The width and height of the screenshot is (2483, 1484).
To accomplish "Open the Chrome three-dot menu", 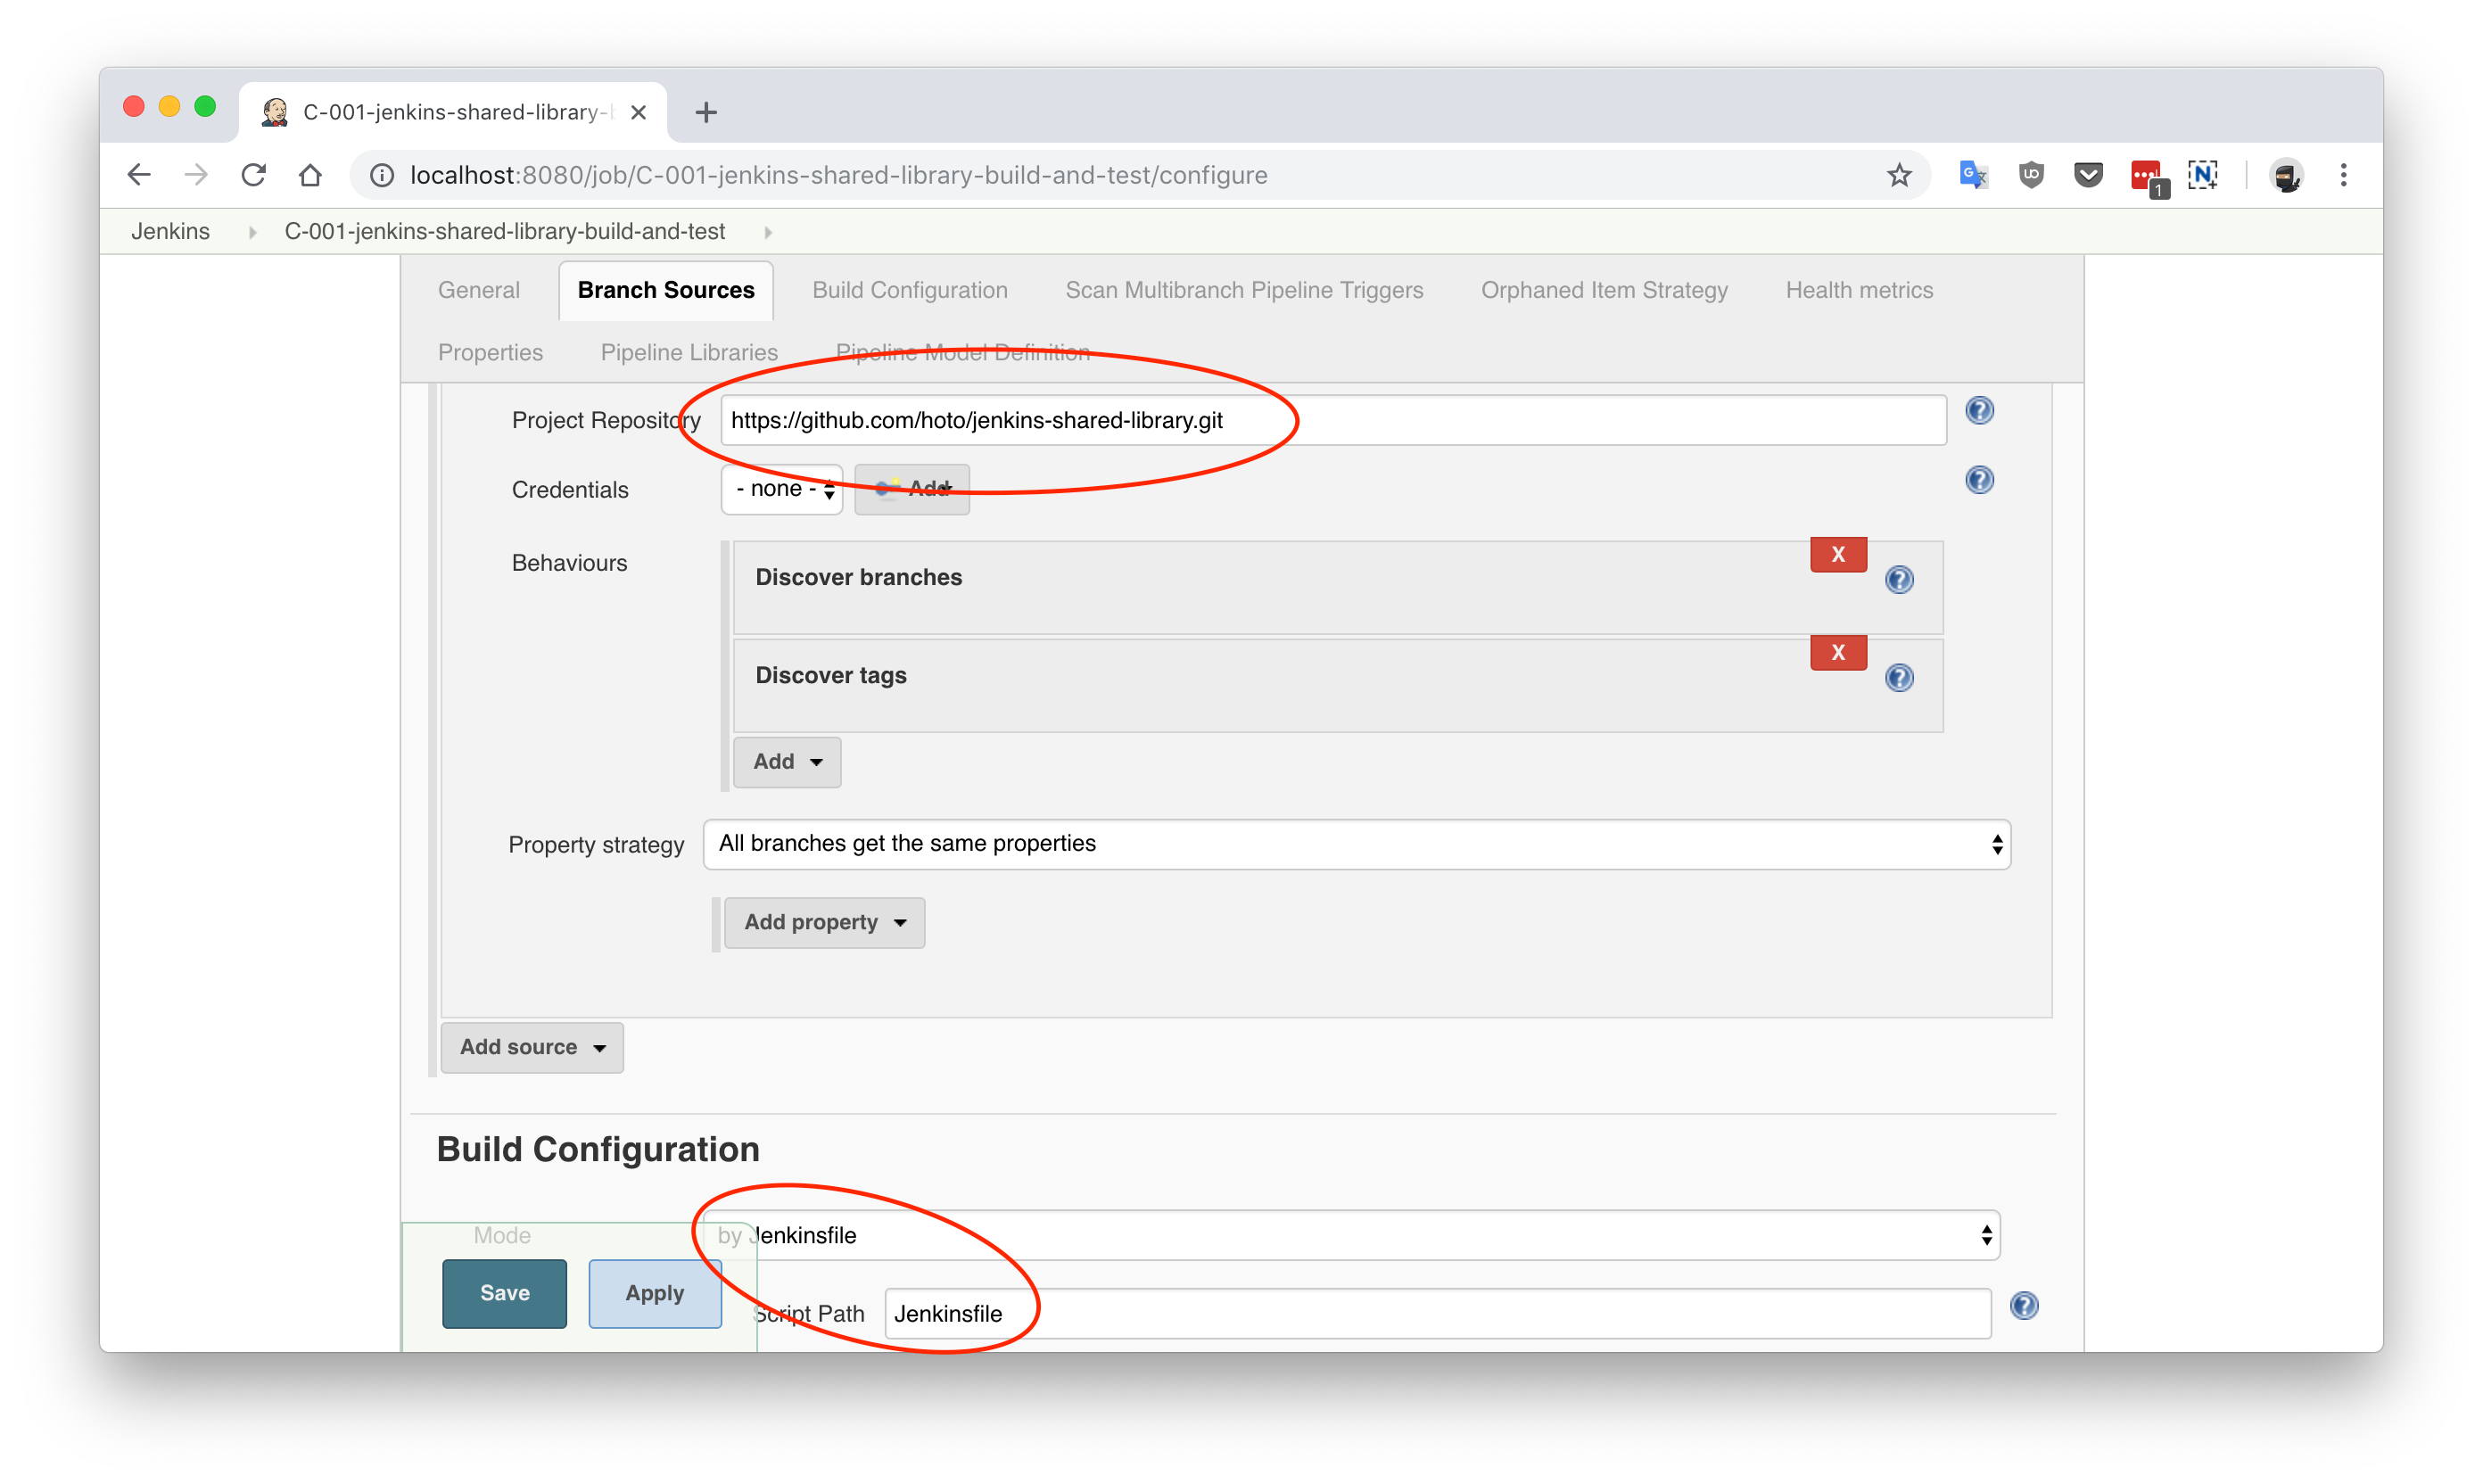I will 2343,175.
